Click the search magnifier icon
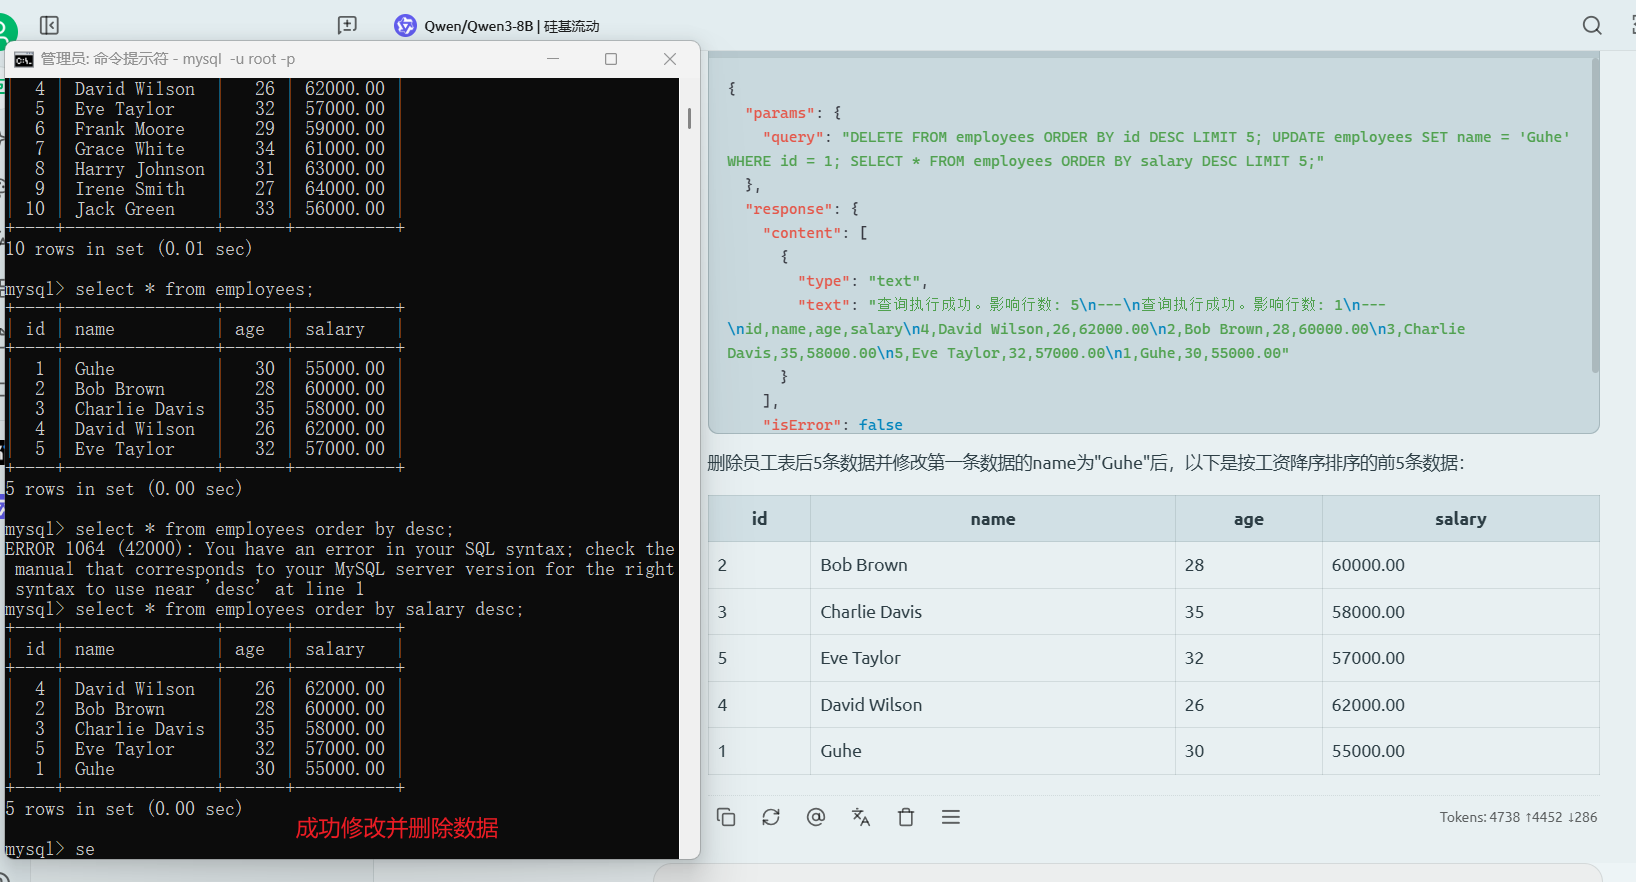 coord(1592,25)
